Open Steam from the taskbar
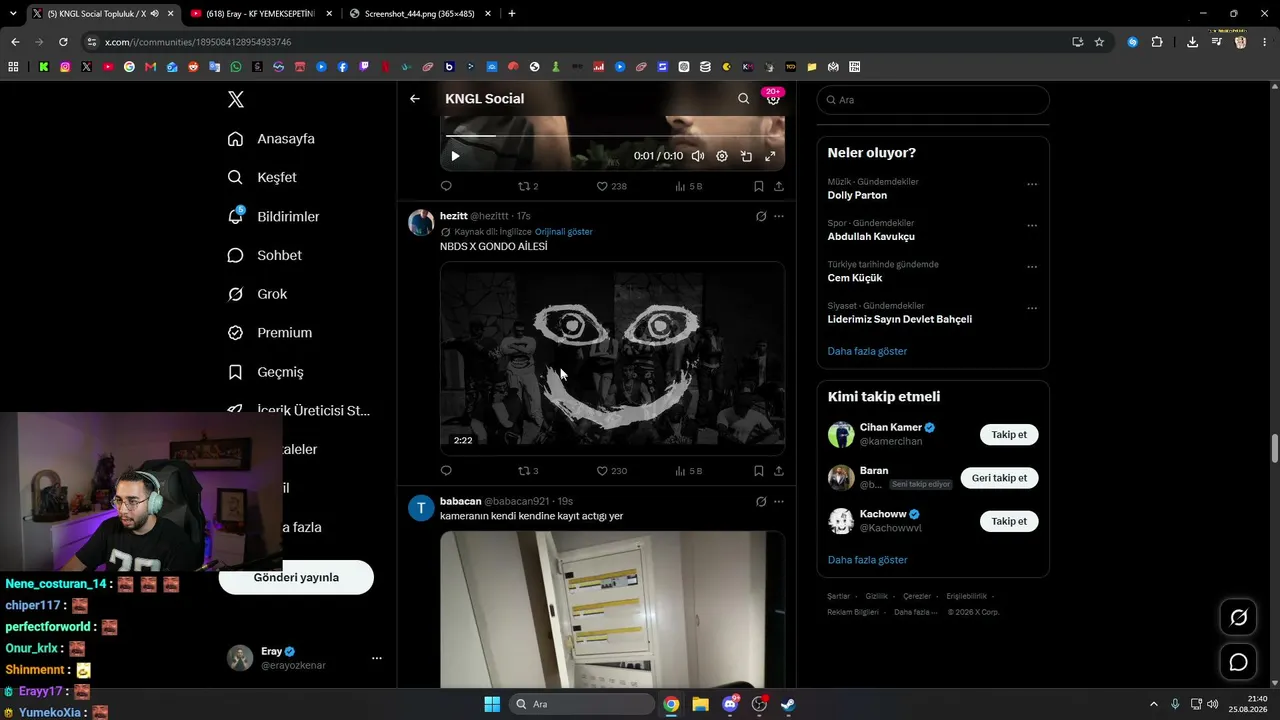This screenshot has height=720, width=1280. 788,704
